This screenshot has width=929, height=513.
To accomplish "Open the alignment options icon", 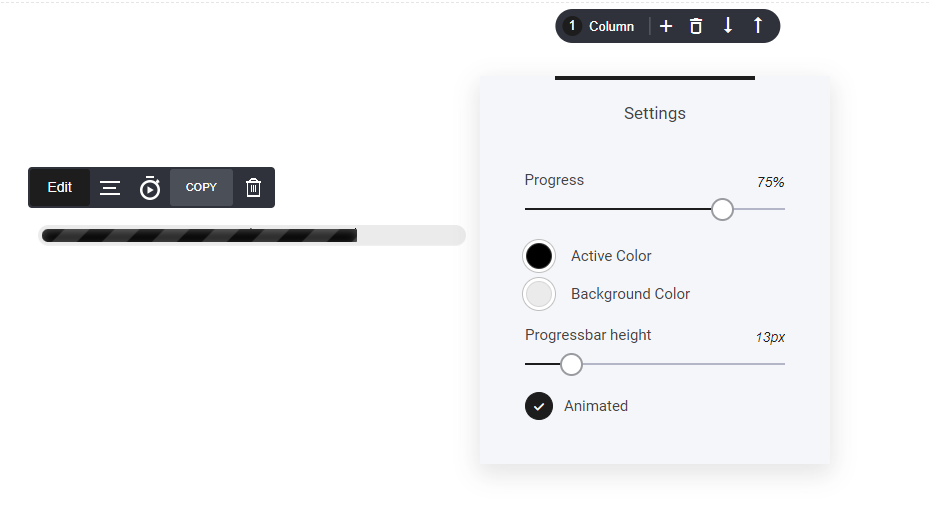I will (110, 188).
